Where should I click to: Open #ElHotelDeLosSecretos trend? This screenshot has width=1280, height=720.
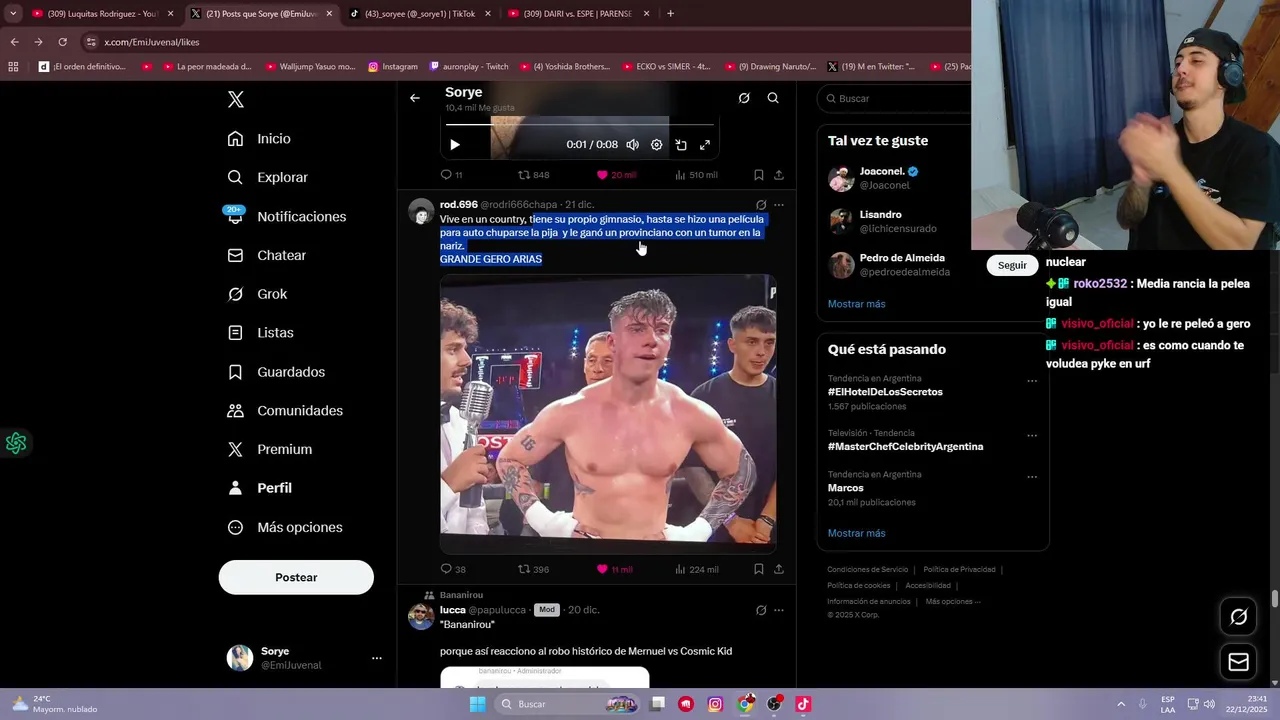point(885,392)
